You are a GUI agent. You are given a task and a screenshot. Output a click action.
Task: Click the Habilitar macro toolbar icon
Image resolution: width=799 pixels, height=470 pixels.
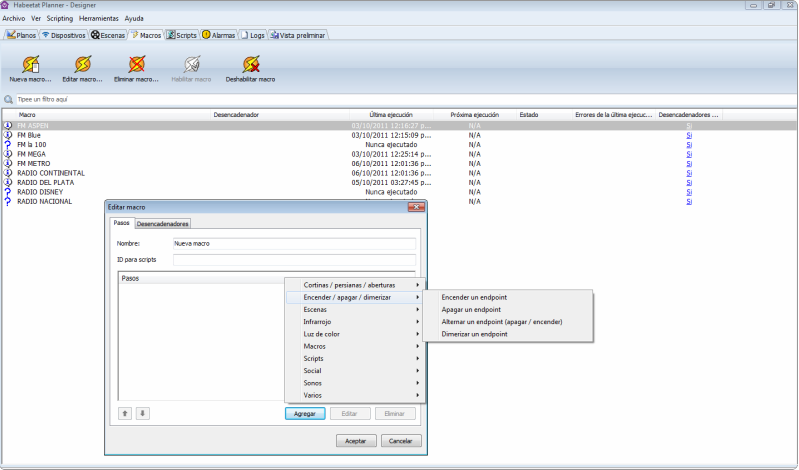191,65
